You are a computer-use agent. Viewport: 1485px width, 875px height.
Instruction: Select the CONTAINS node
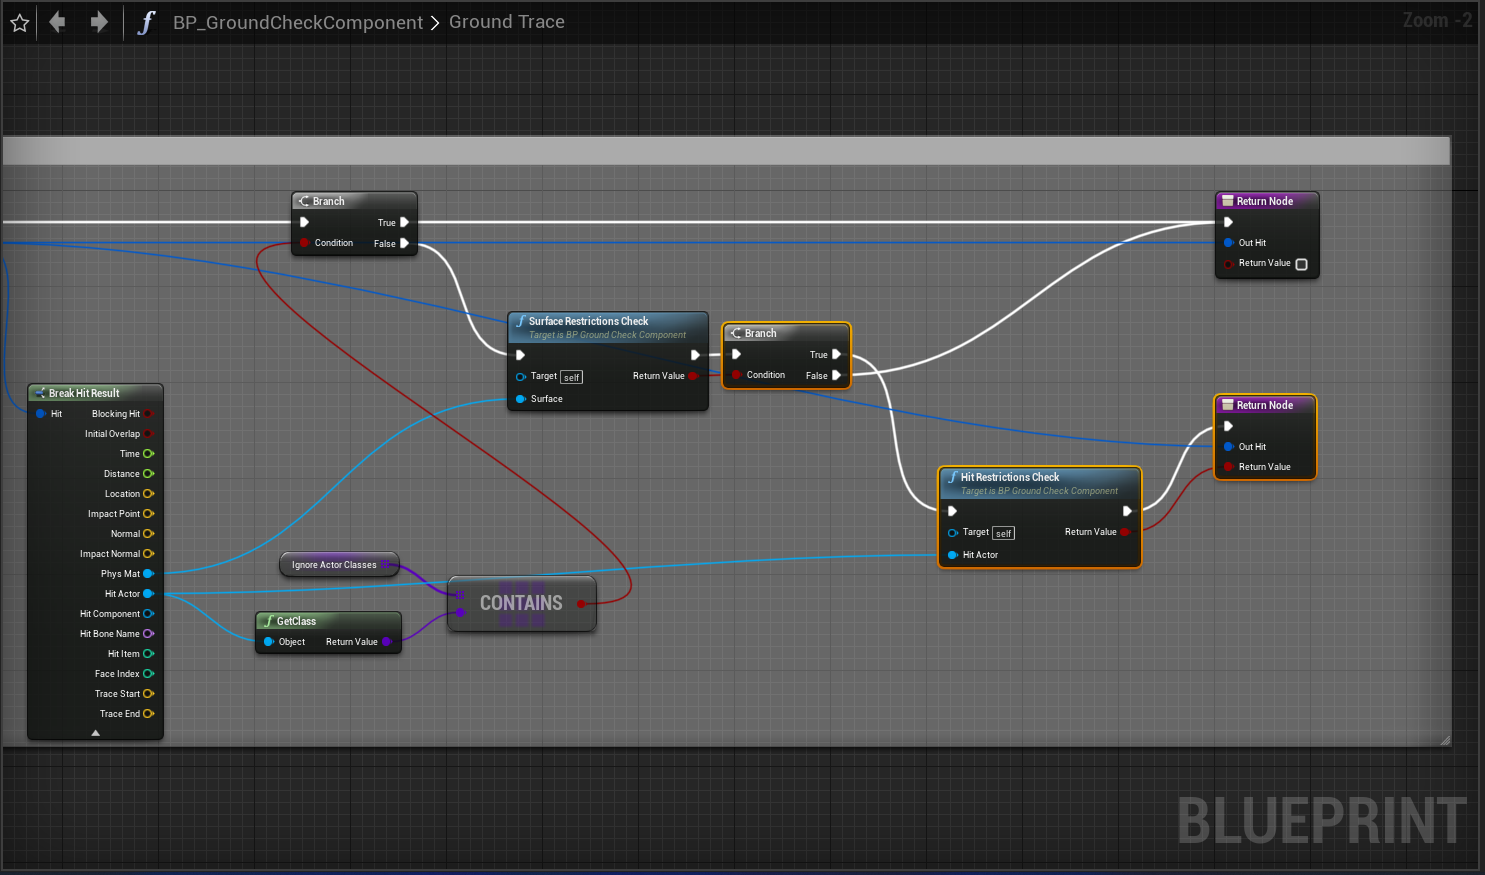[521, 603]
